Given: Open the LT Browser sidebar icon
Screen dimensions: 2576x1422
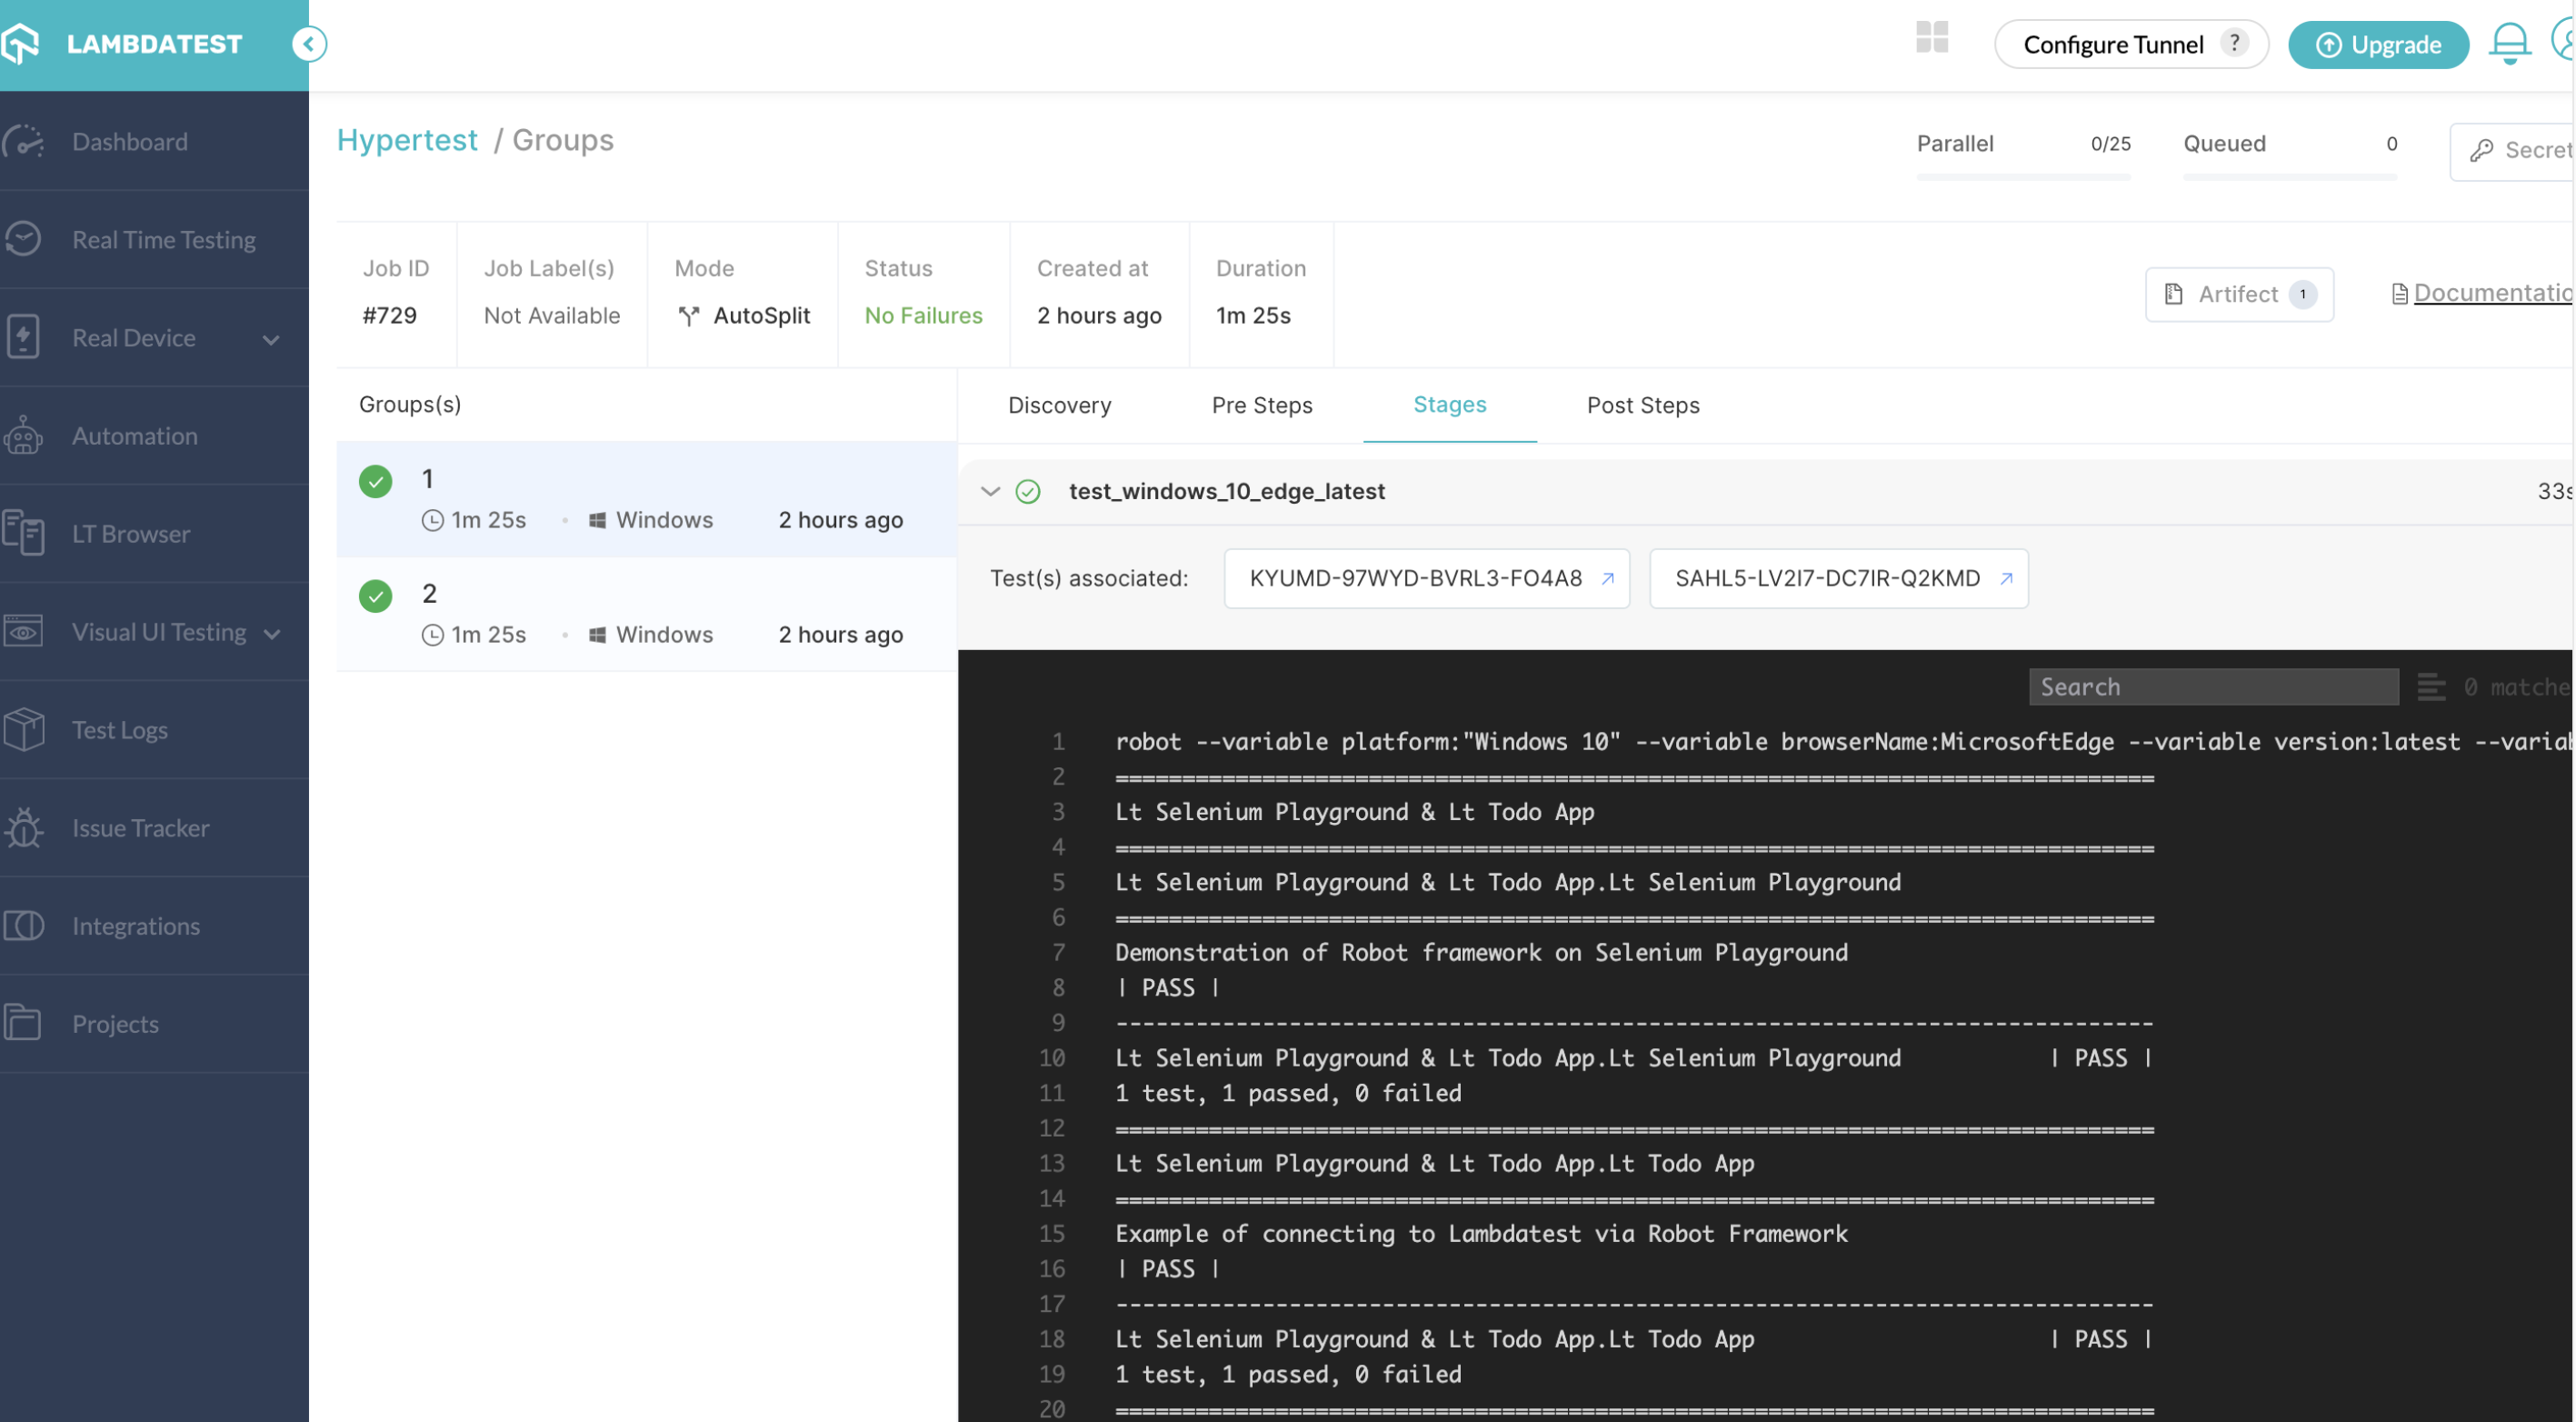Looking at the screenshot, I should (23, 533).
